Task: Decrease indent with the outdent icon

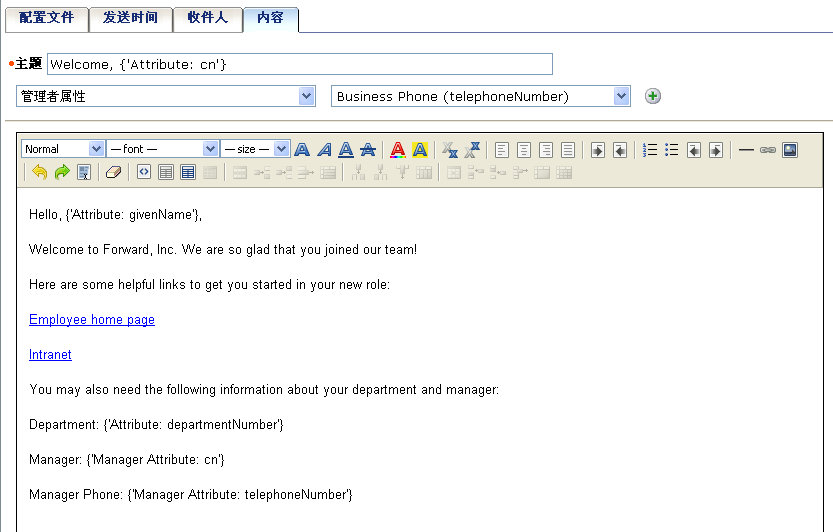Action: [x=694, y=150]
